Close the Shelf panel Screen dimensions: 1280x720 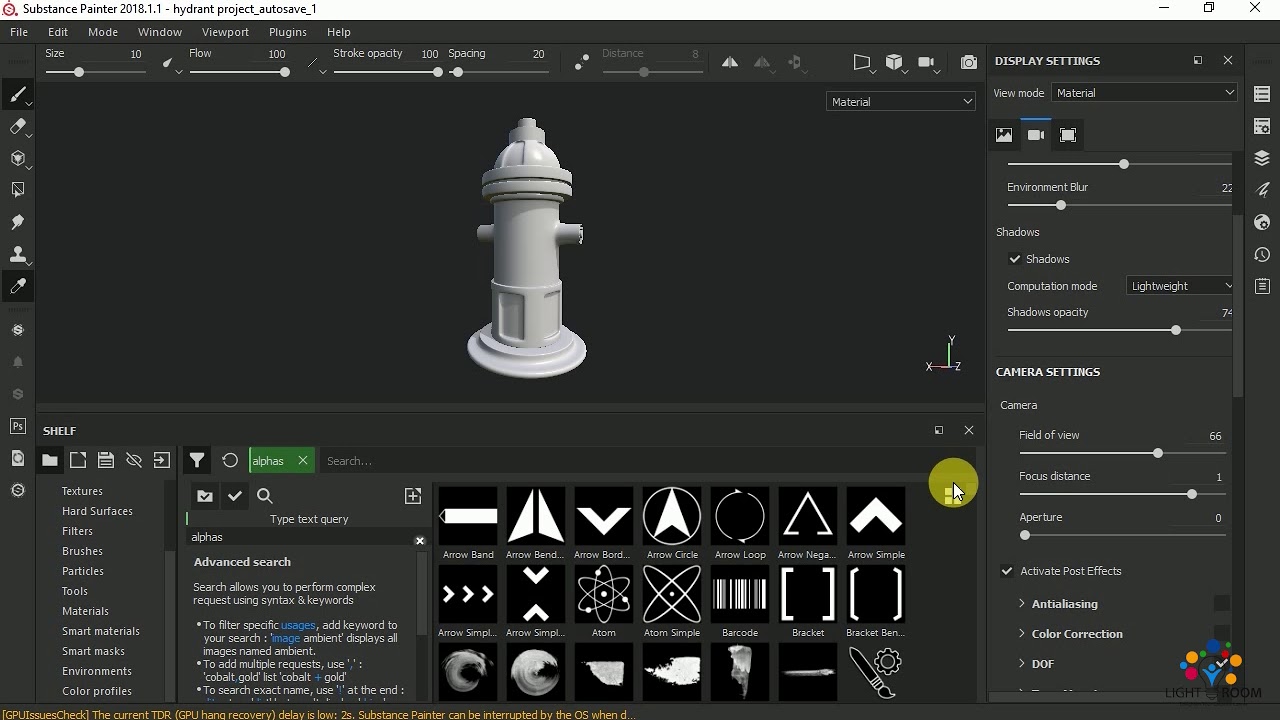point(969,430)
